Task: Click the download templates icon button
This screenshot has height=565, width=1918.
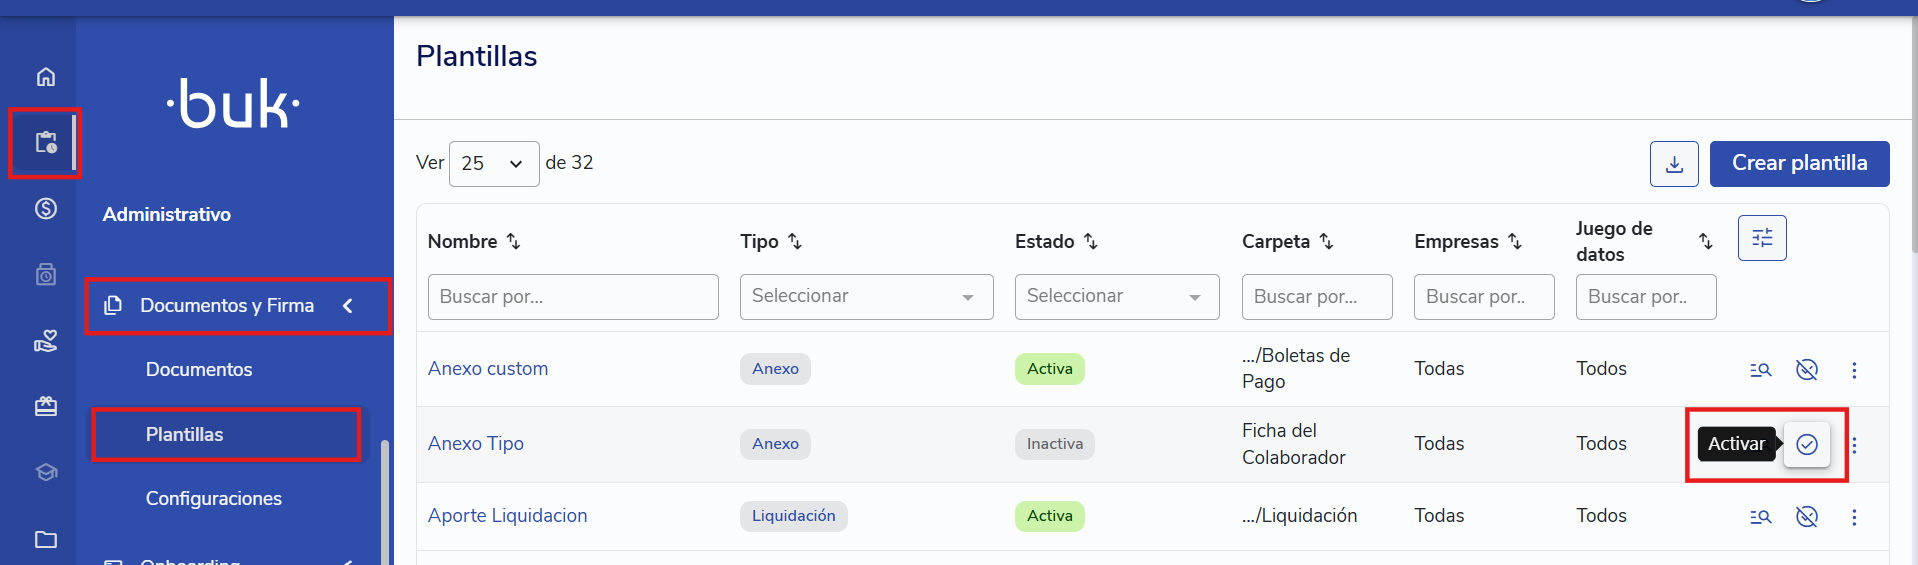Action: pyautogui.click(x=1674, y=164)
